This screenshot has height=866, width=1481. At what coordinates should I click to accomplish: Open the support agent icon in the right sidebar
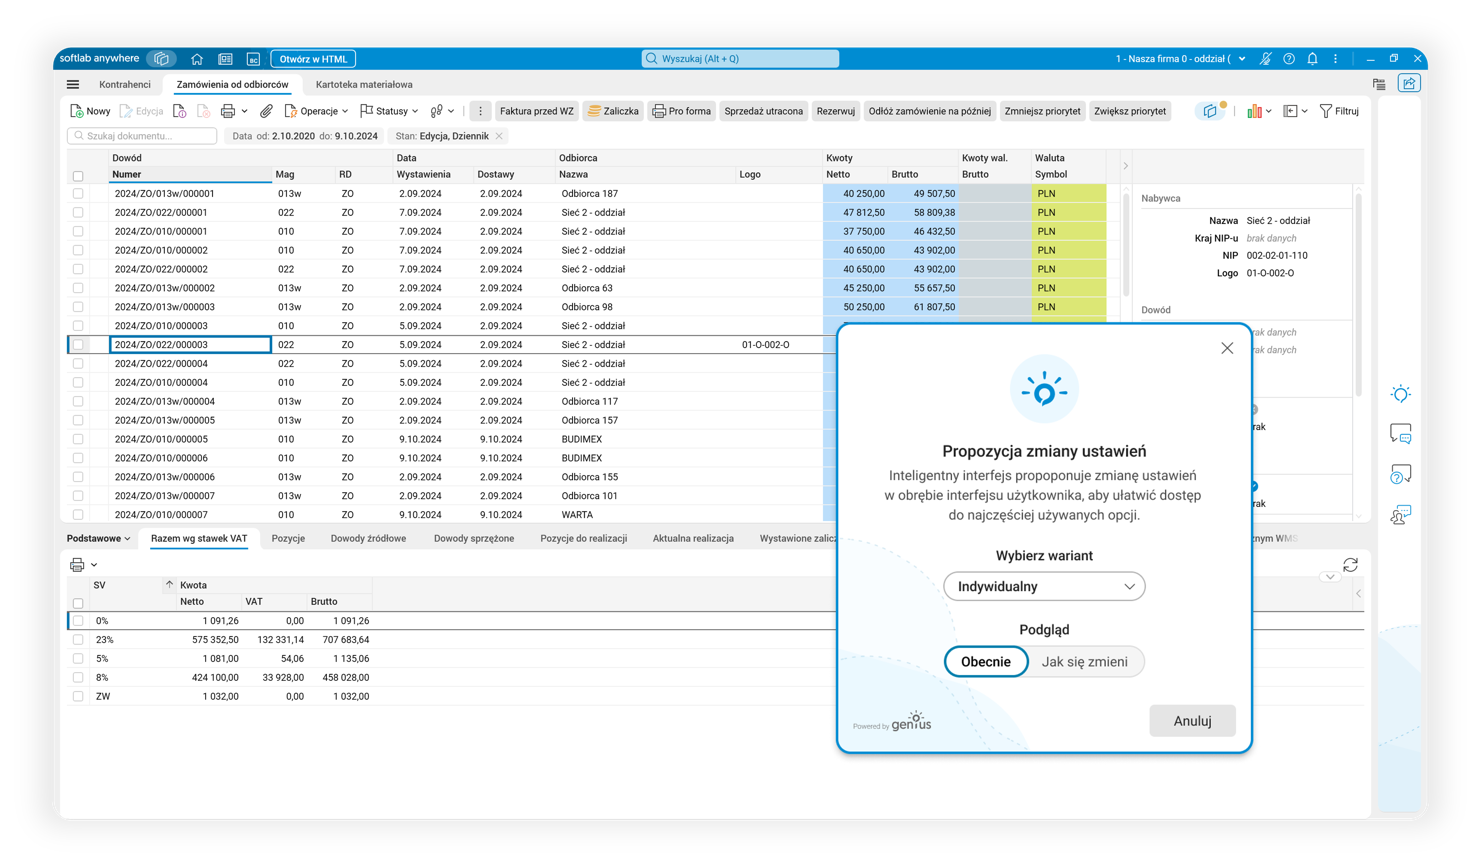(1401, 515)
